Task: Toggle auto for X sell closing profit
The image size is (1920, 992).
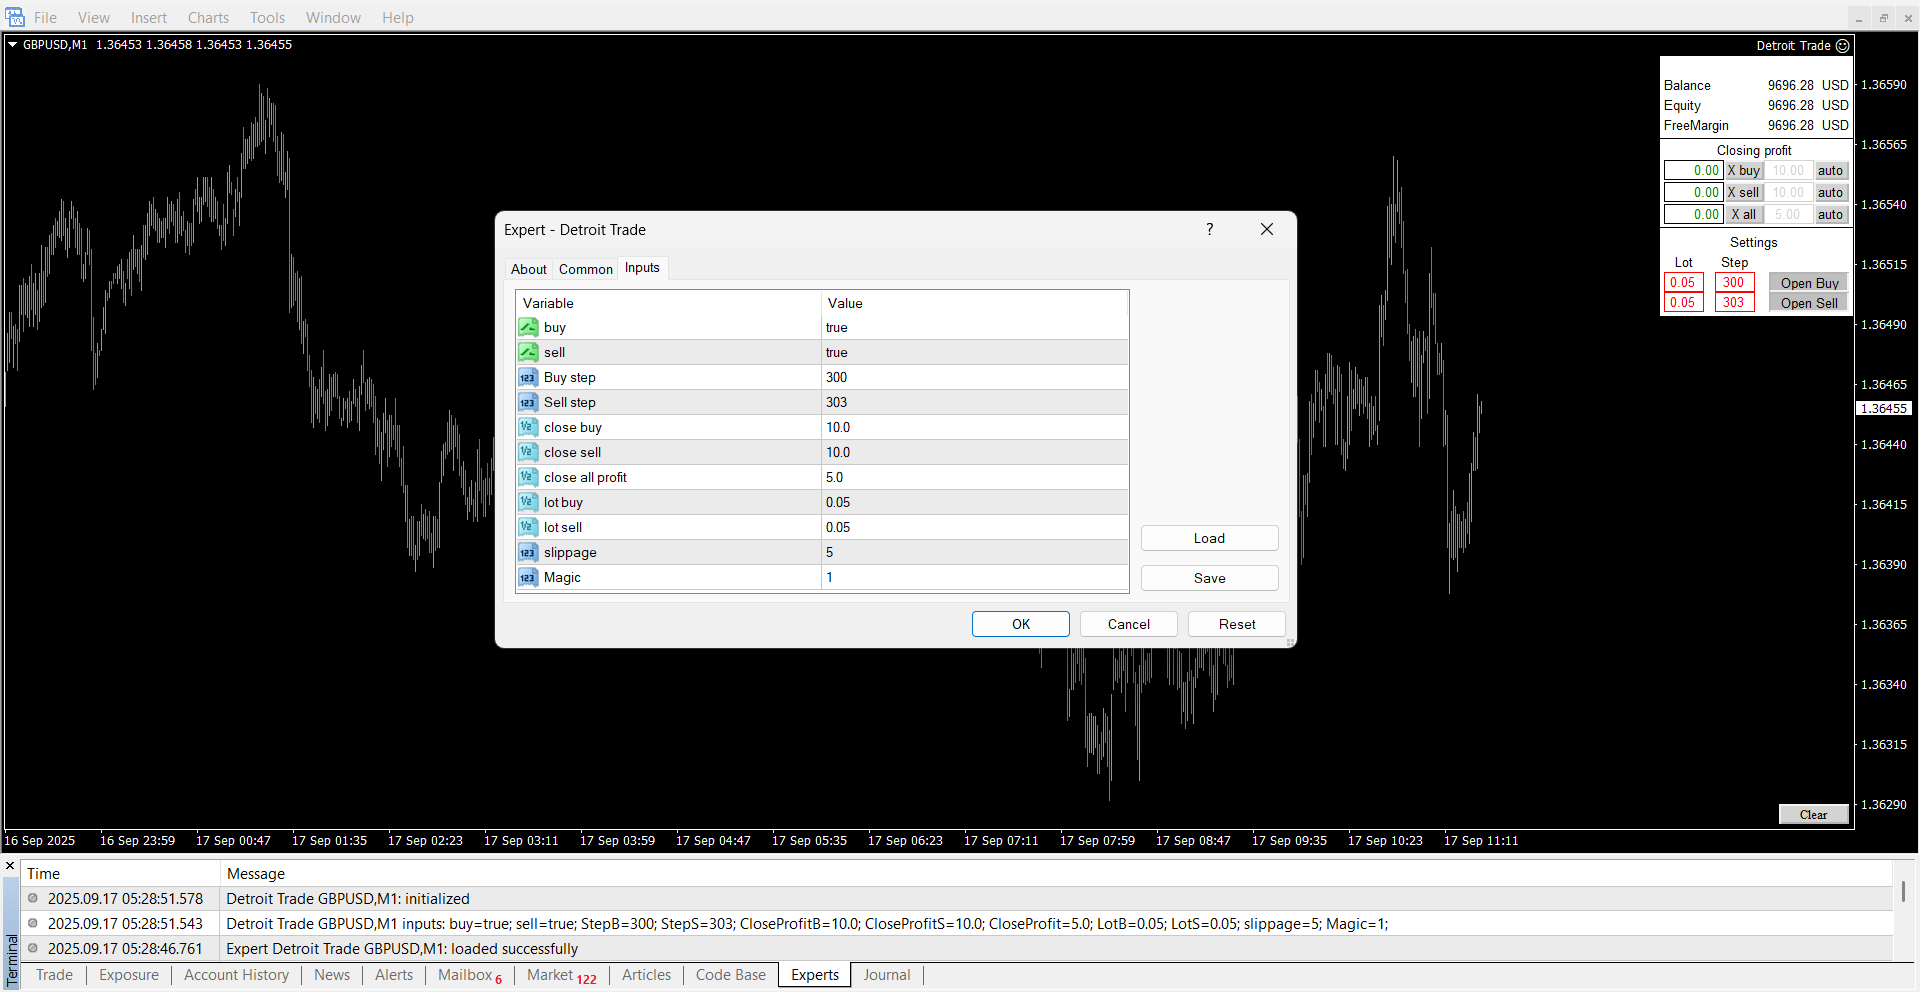Action: pyautogui.click(x=1830, y=193)
